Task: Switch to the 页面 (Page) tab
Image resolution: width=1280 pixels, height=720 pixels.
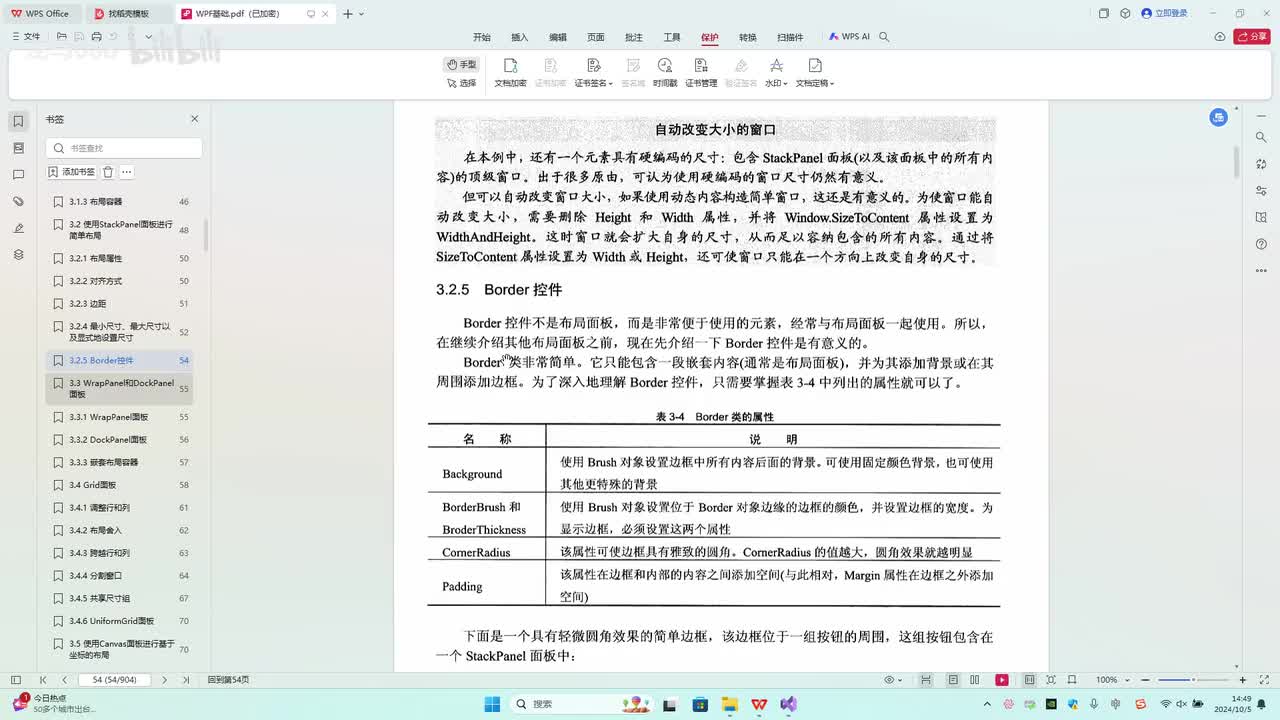Action: (596, 37)
